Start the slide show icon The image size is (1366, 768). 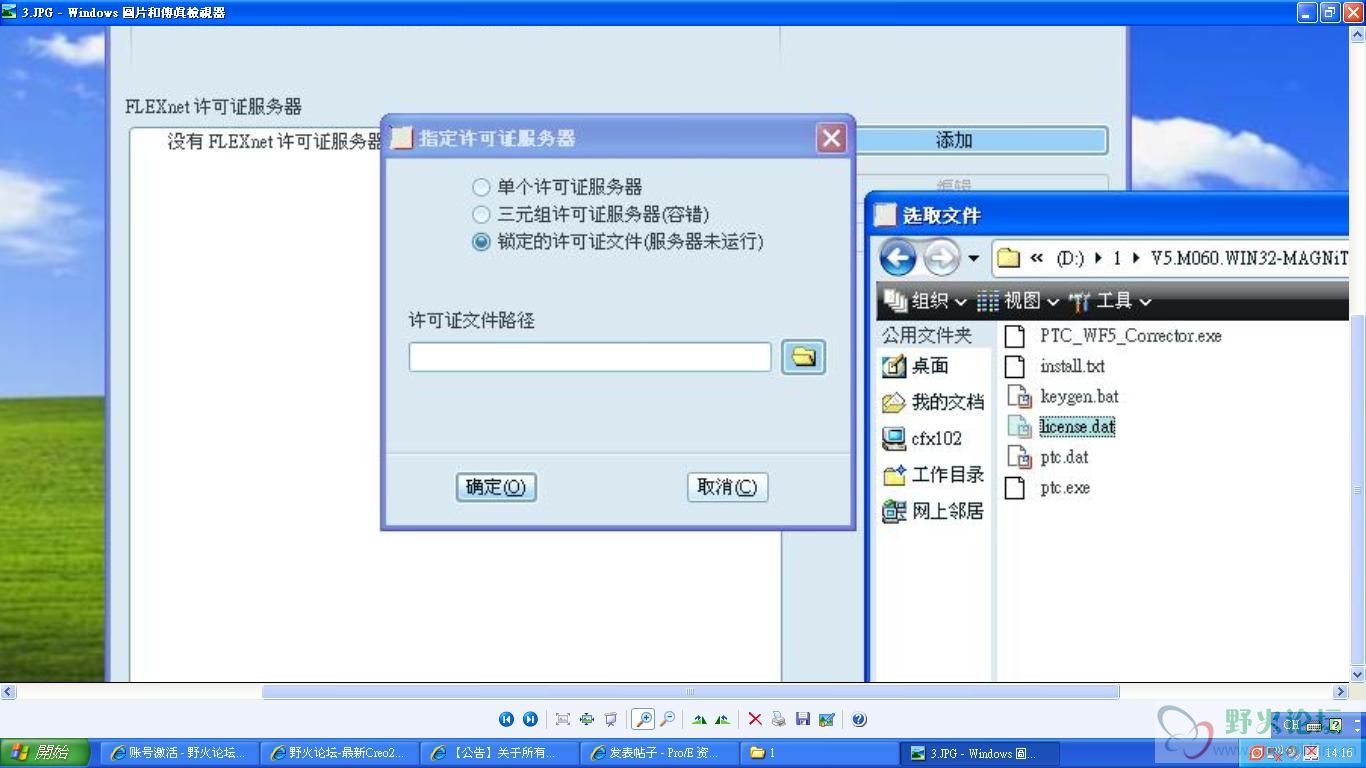tap(611, 719)
